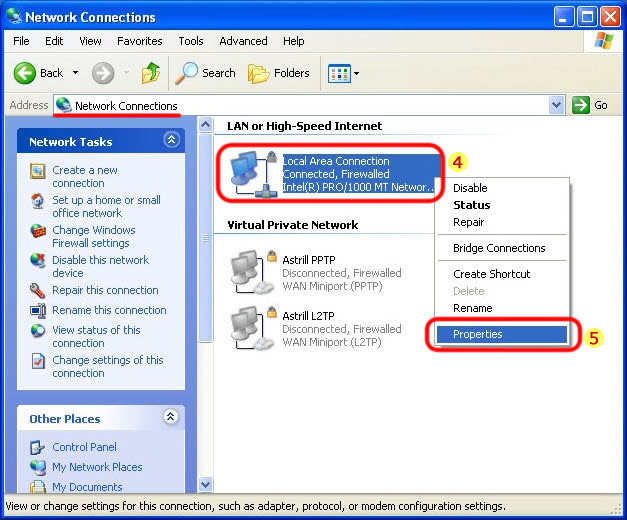Collapse the Network Tasks panel
Image resolution: width=627 pixels, height=520 pixels.
(171, 141)
